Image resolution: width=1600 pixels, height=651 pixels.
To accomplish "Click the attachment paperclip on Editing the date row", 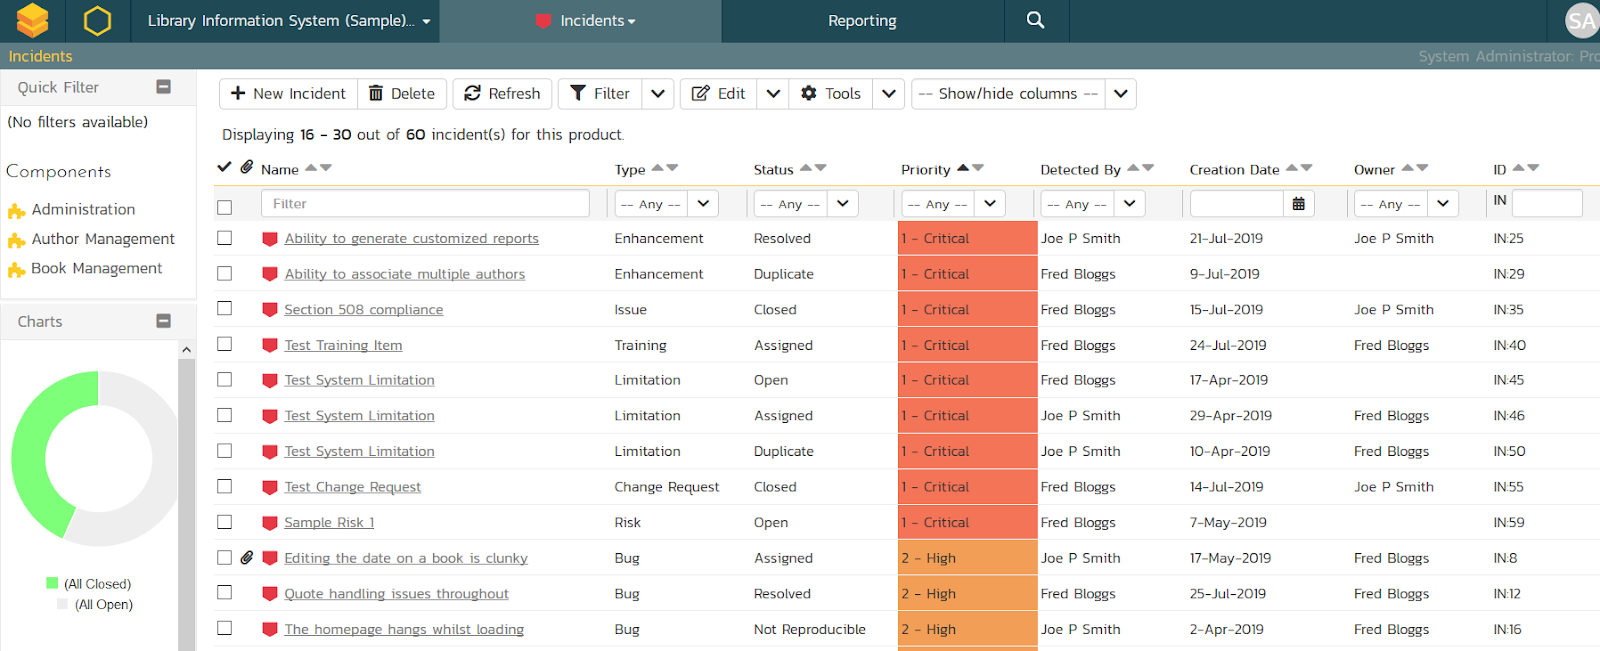I will (247, 558).
